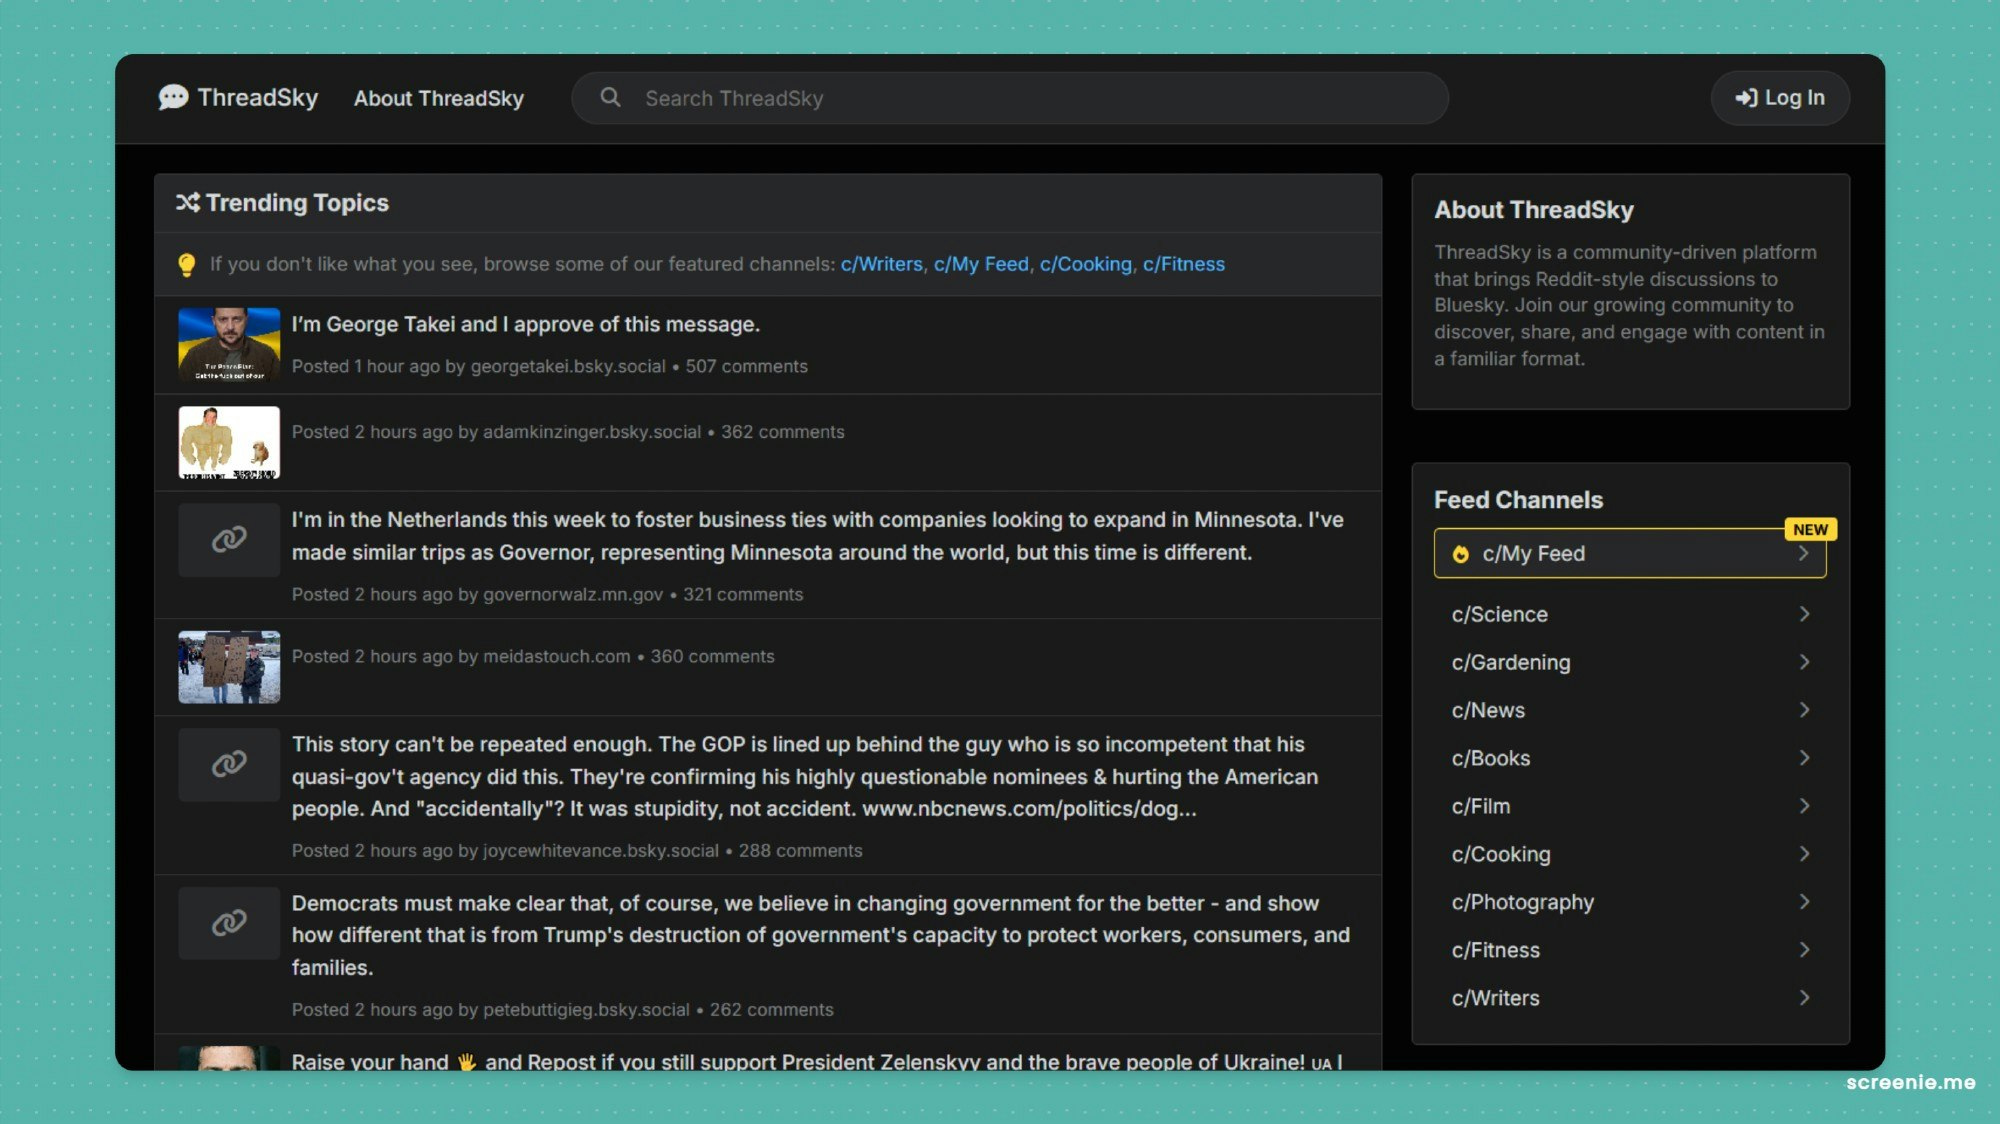Click the Feed Channels heading
Screen dimensions: 2000x1124
pos(1518,500)
